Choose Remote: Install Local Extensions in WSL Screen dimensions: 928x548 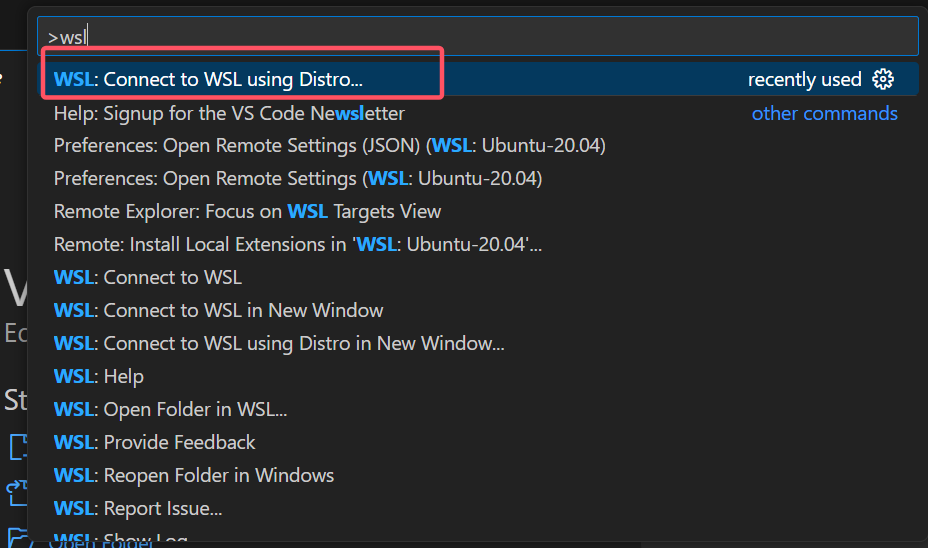(478, 244)
